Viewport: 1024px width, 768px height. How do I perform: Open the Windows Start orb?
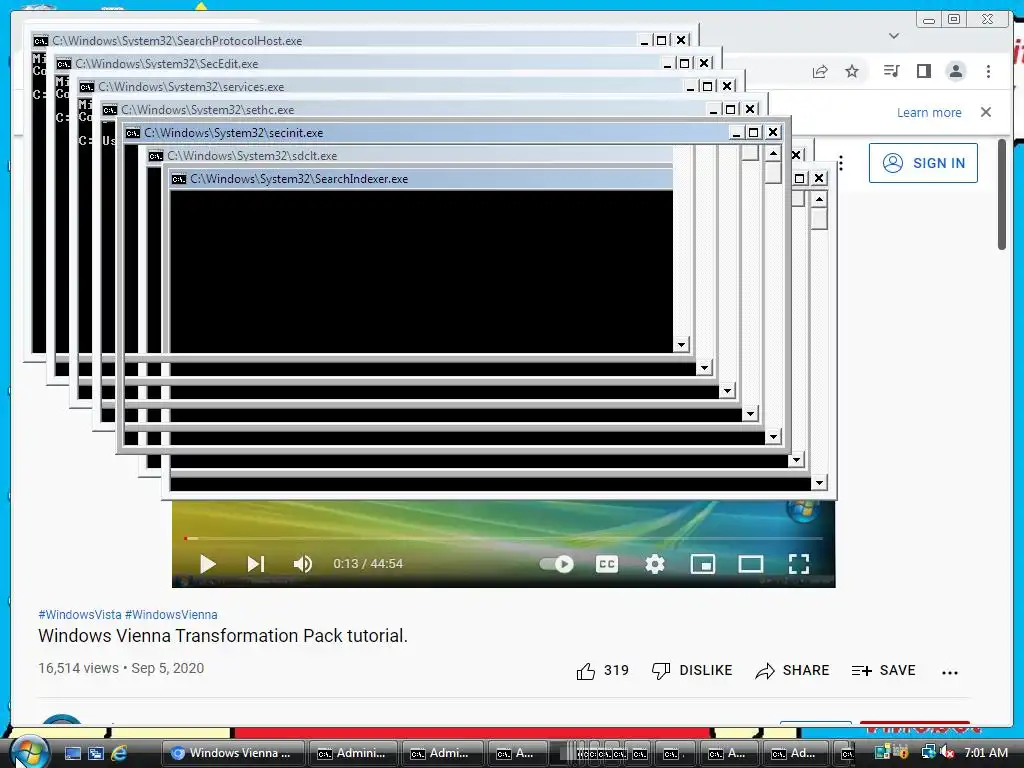pyautogui.click(x=29, y=752)
